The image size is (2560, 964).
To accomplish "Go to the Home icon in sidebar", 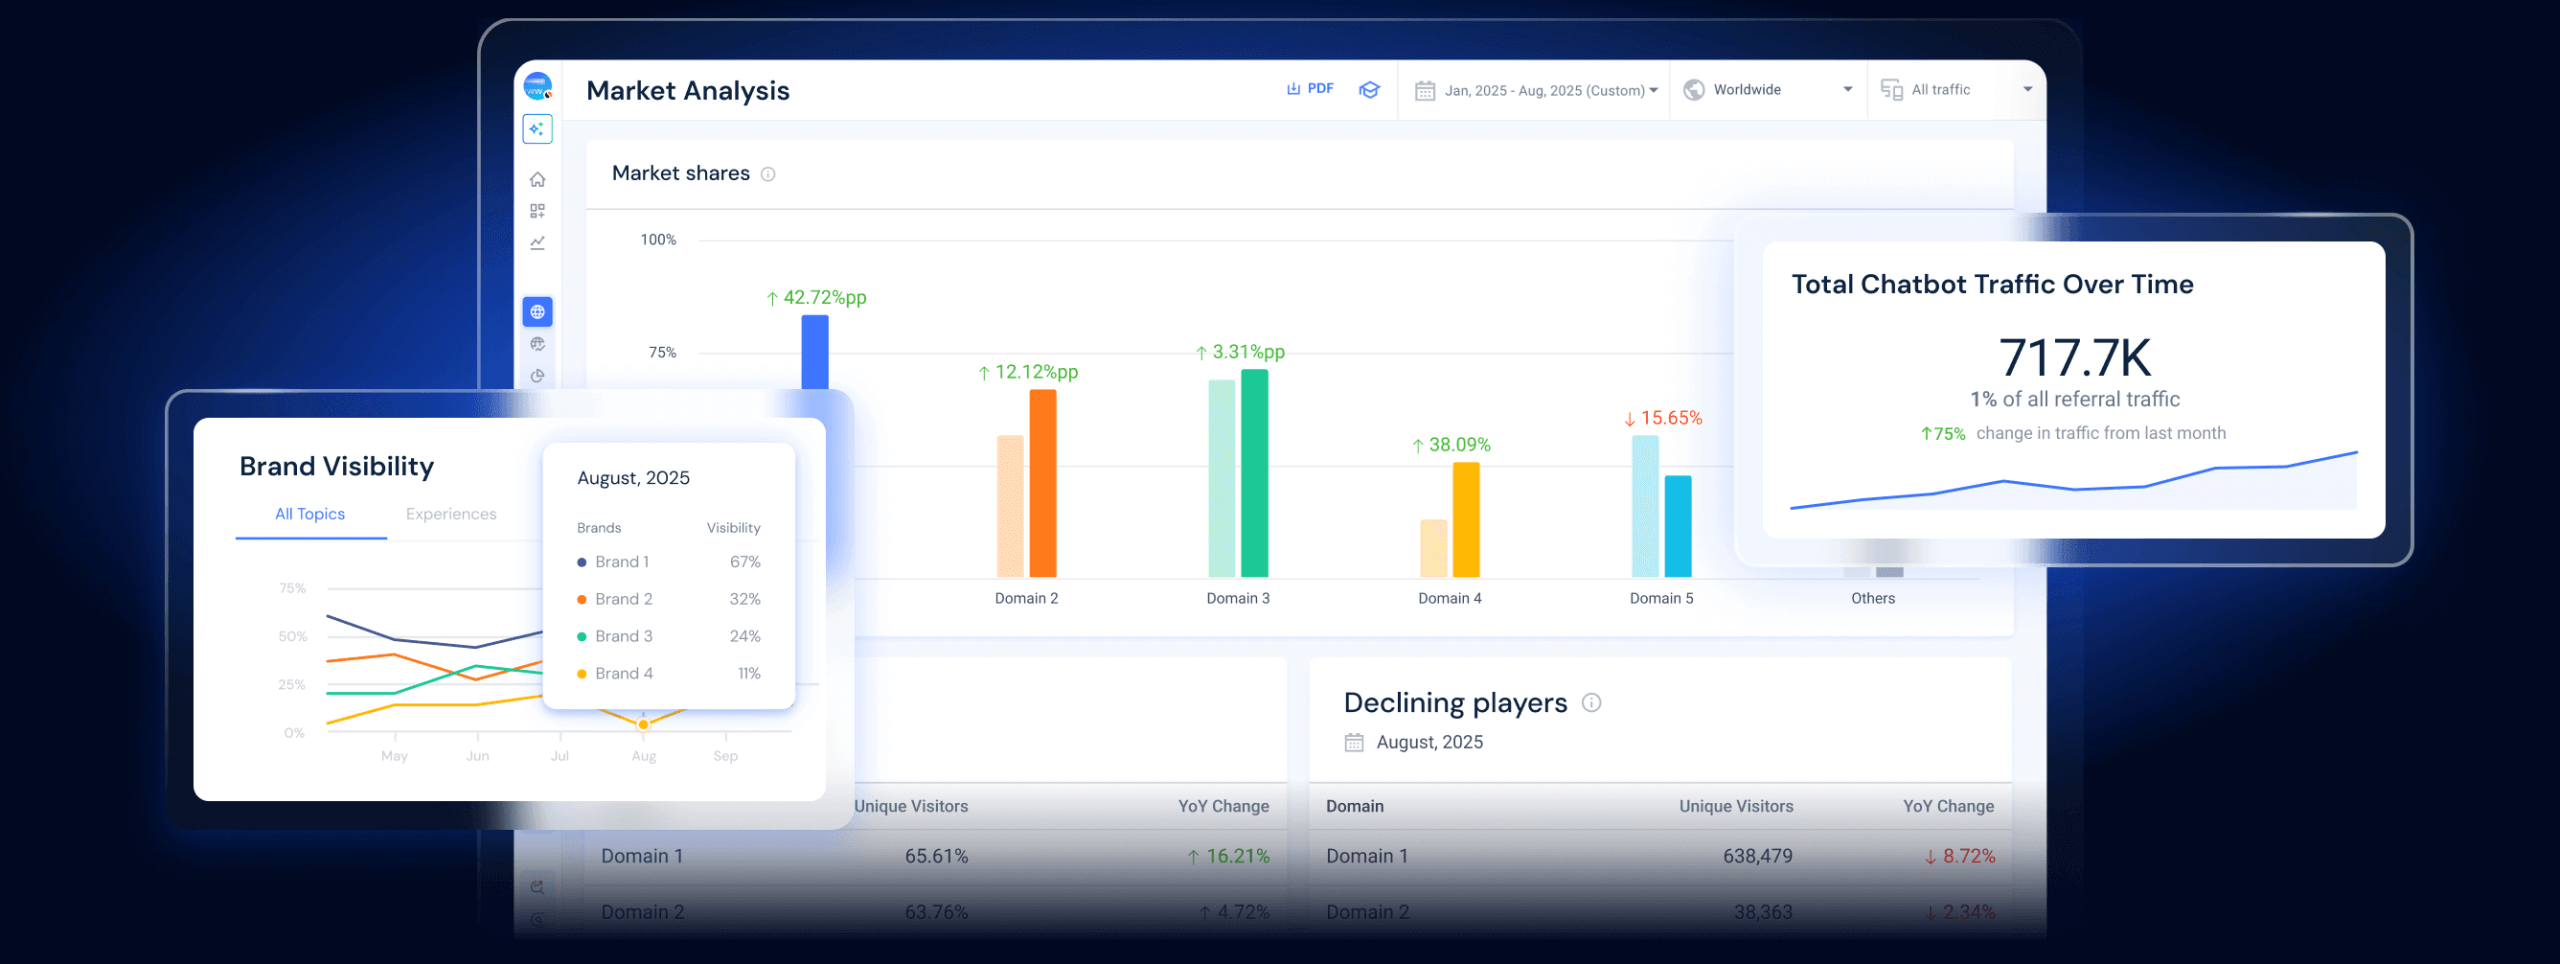I will [537, 180].
